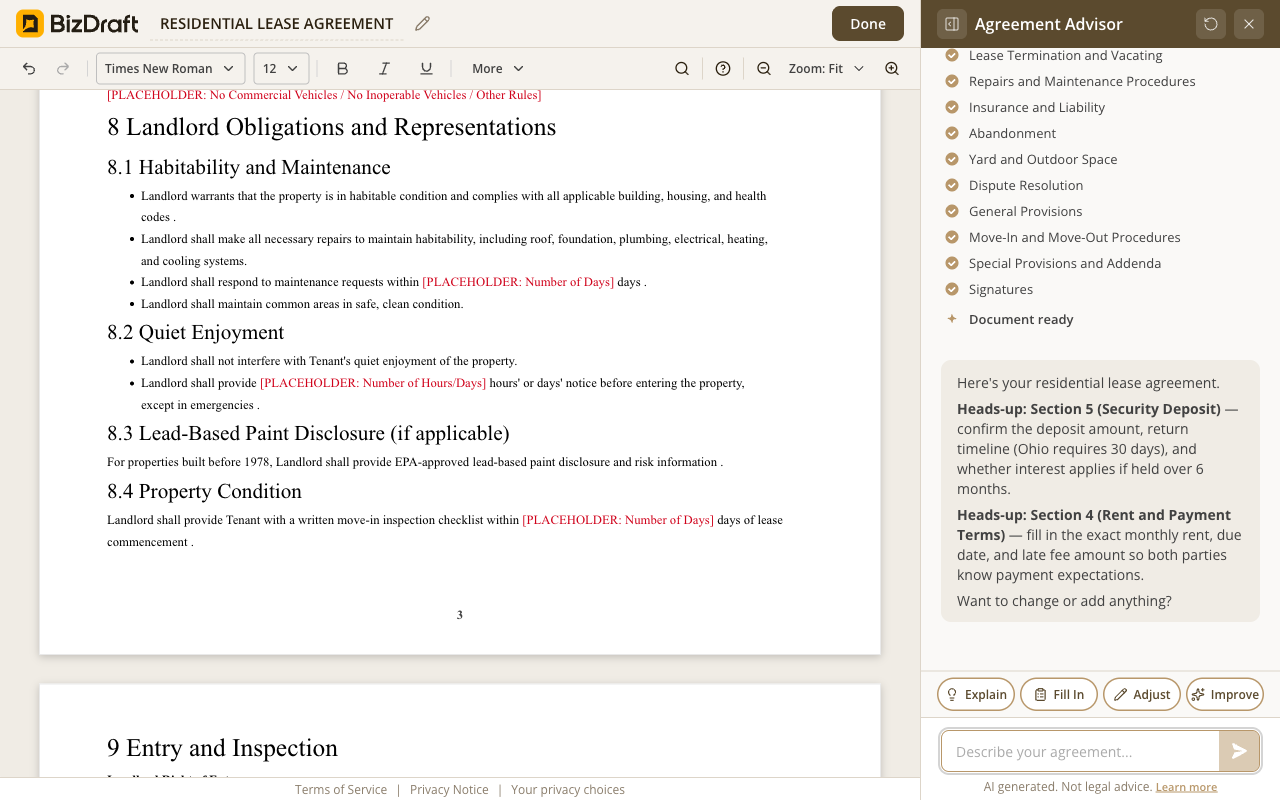This screenshot has height=800, width=1280.
Task: Click the Abandonment entry in the advisor list
Action: click(1012, 134)
